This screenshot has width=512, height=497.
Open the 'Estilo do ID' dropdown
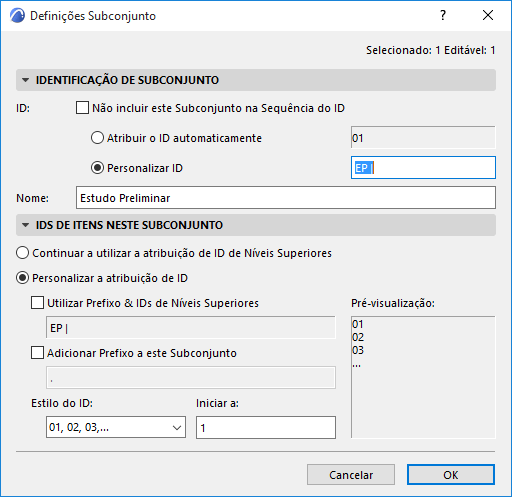point(116,427)
